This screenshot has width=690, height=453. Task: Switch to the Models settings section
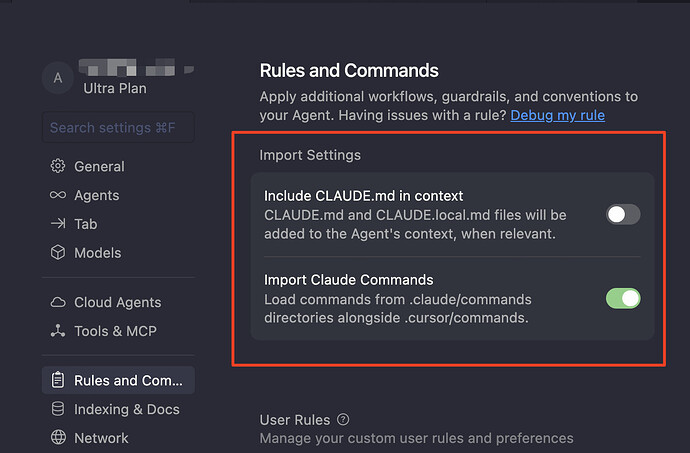(97, 253)
